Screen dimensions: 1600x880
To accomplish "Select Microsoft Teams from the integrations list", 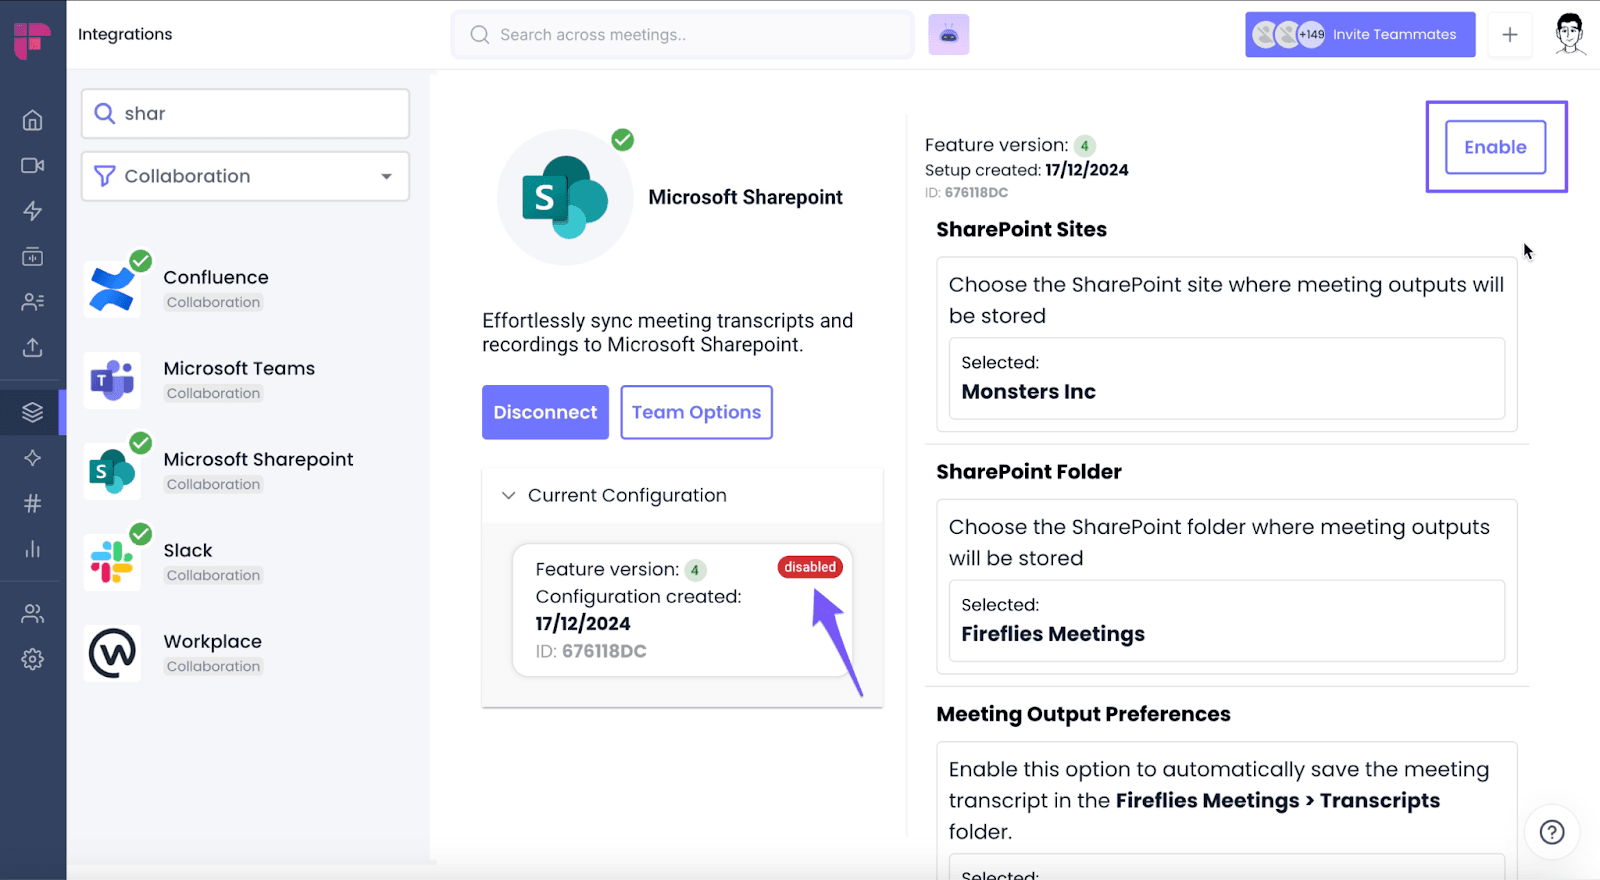I will point(239,368).
